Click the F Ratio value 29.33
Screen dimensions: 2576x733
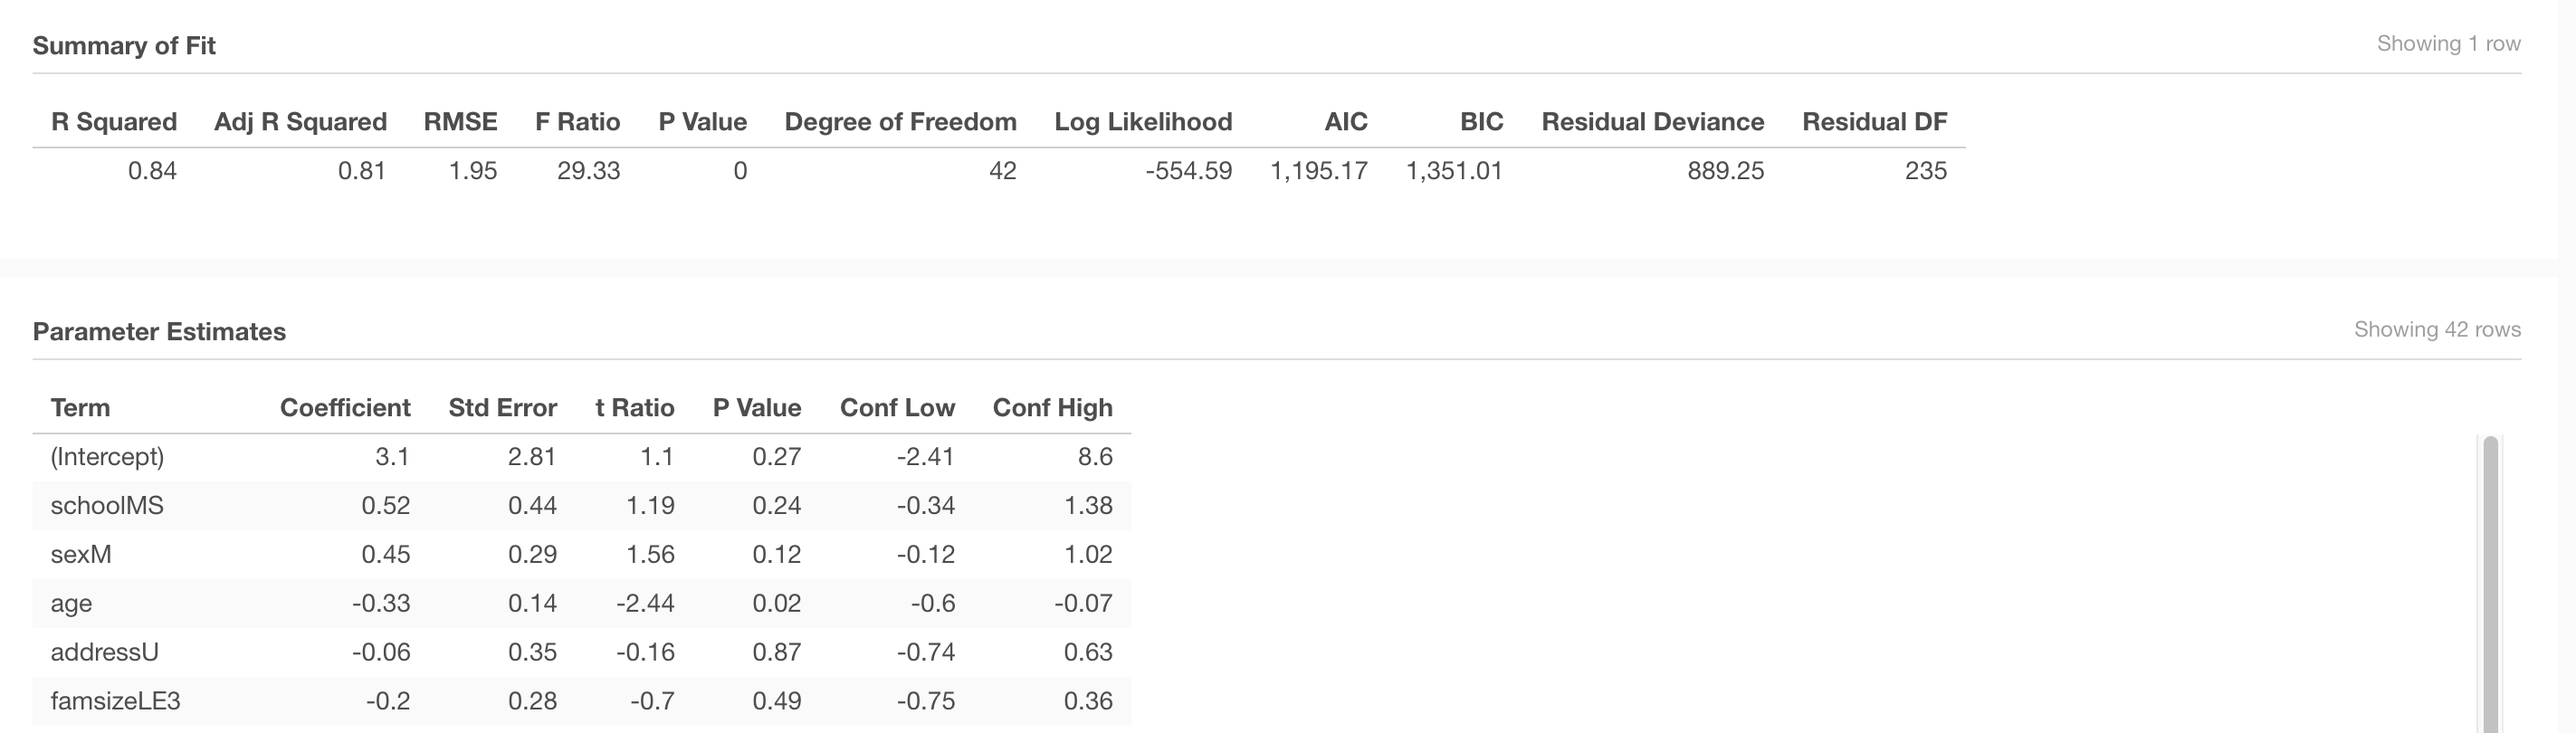[x=589, y=171]
